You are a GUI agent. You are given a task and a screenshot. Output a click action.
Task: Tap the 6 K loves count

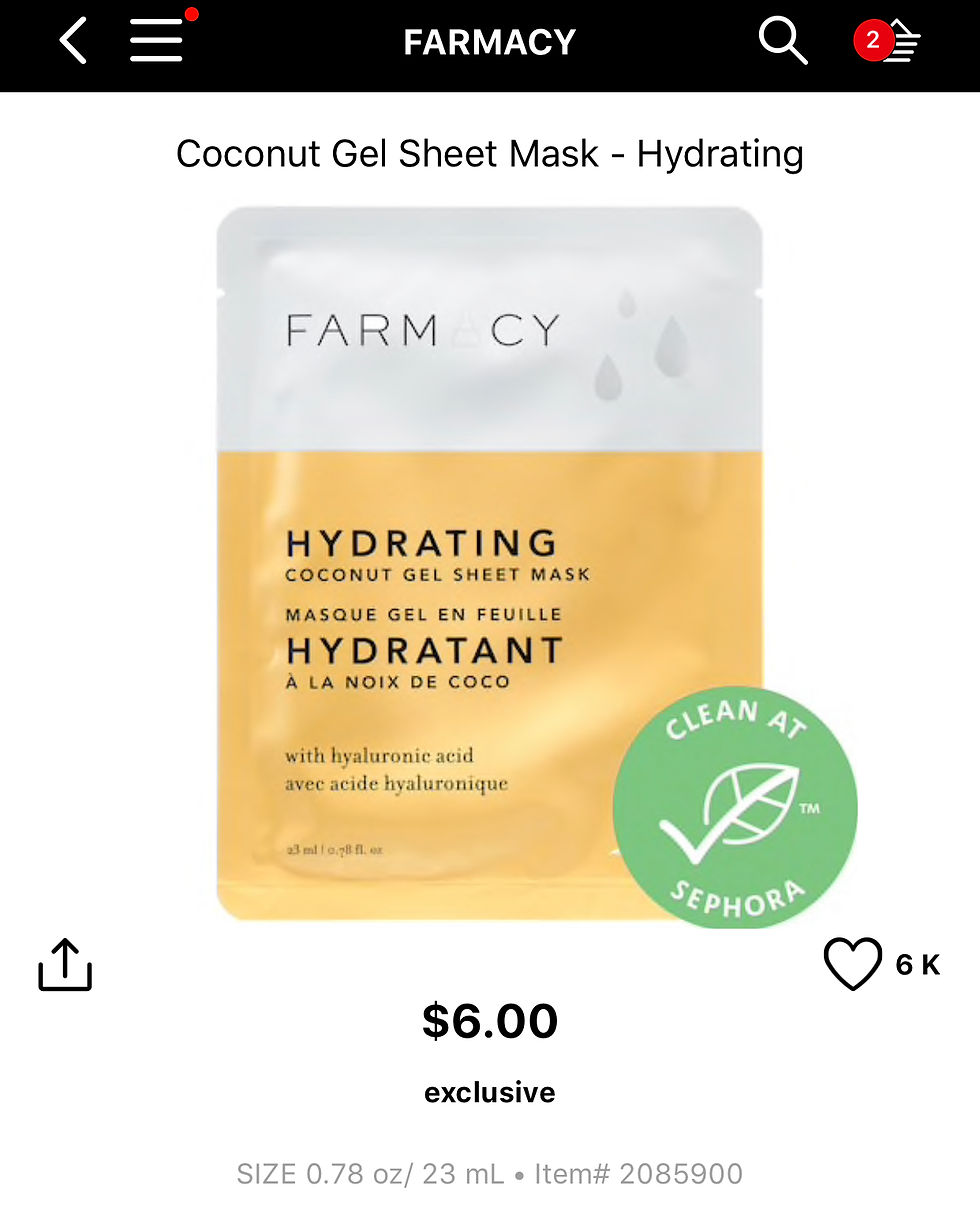coord(918,965)
